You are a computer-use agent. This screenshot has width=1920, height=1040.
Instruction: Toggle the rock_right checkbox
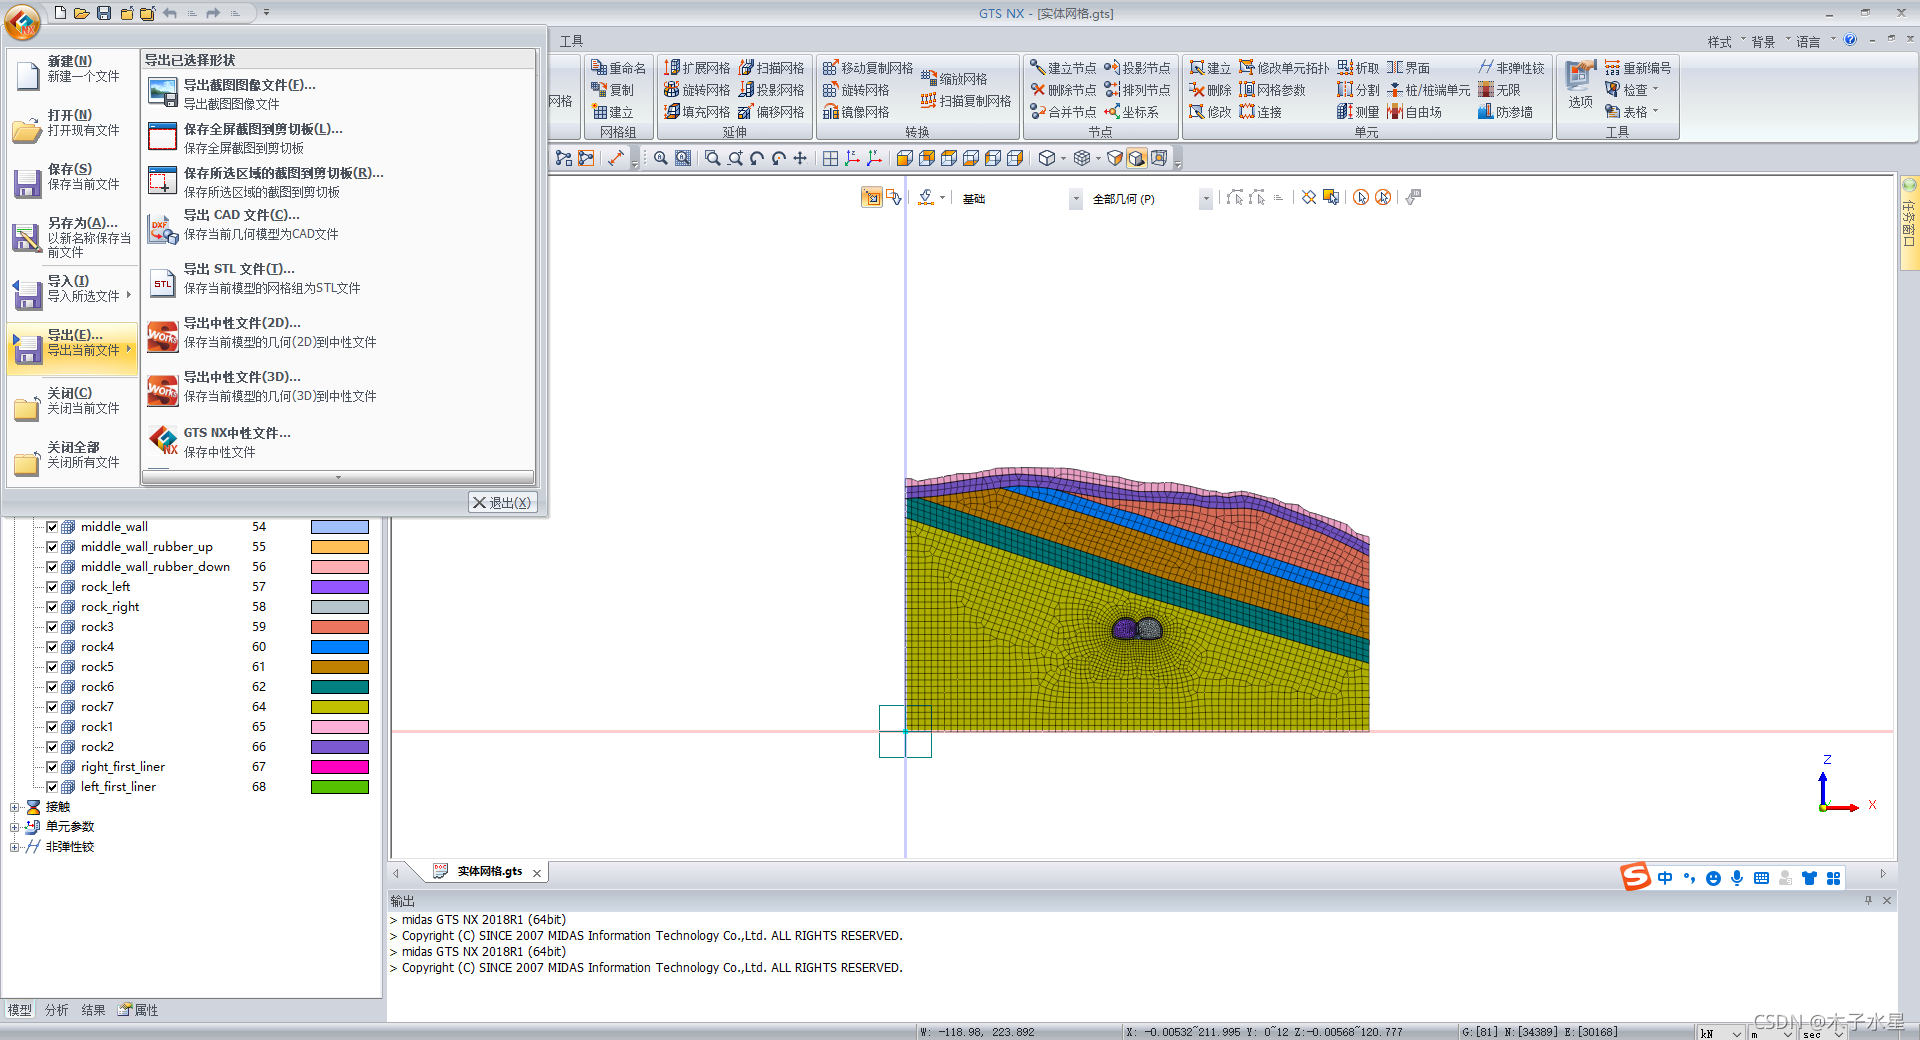pos(52,607)
